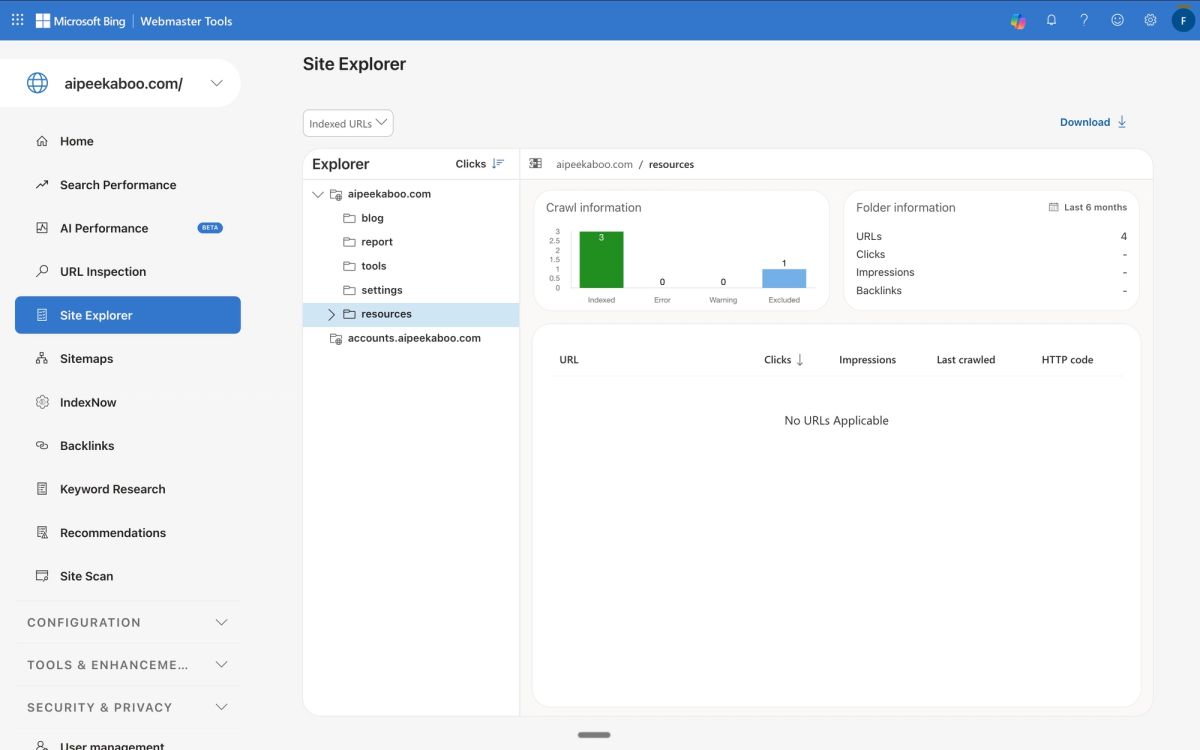Click the Last crawled column header
The width and height of the screenshot is (1200, 750).
click(x=966, y=360)
